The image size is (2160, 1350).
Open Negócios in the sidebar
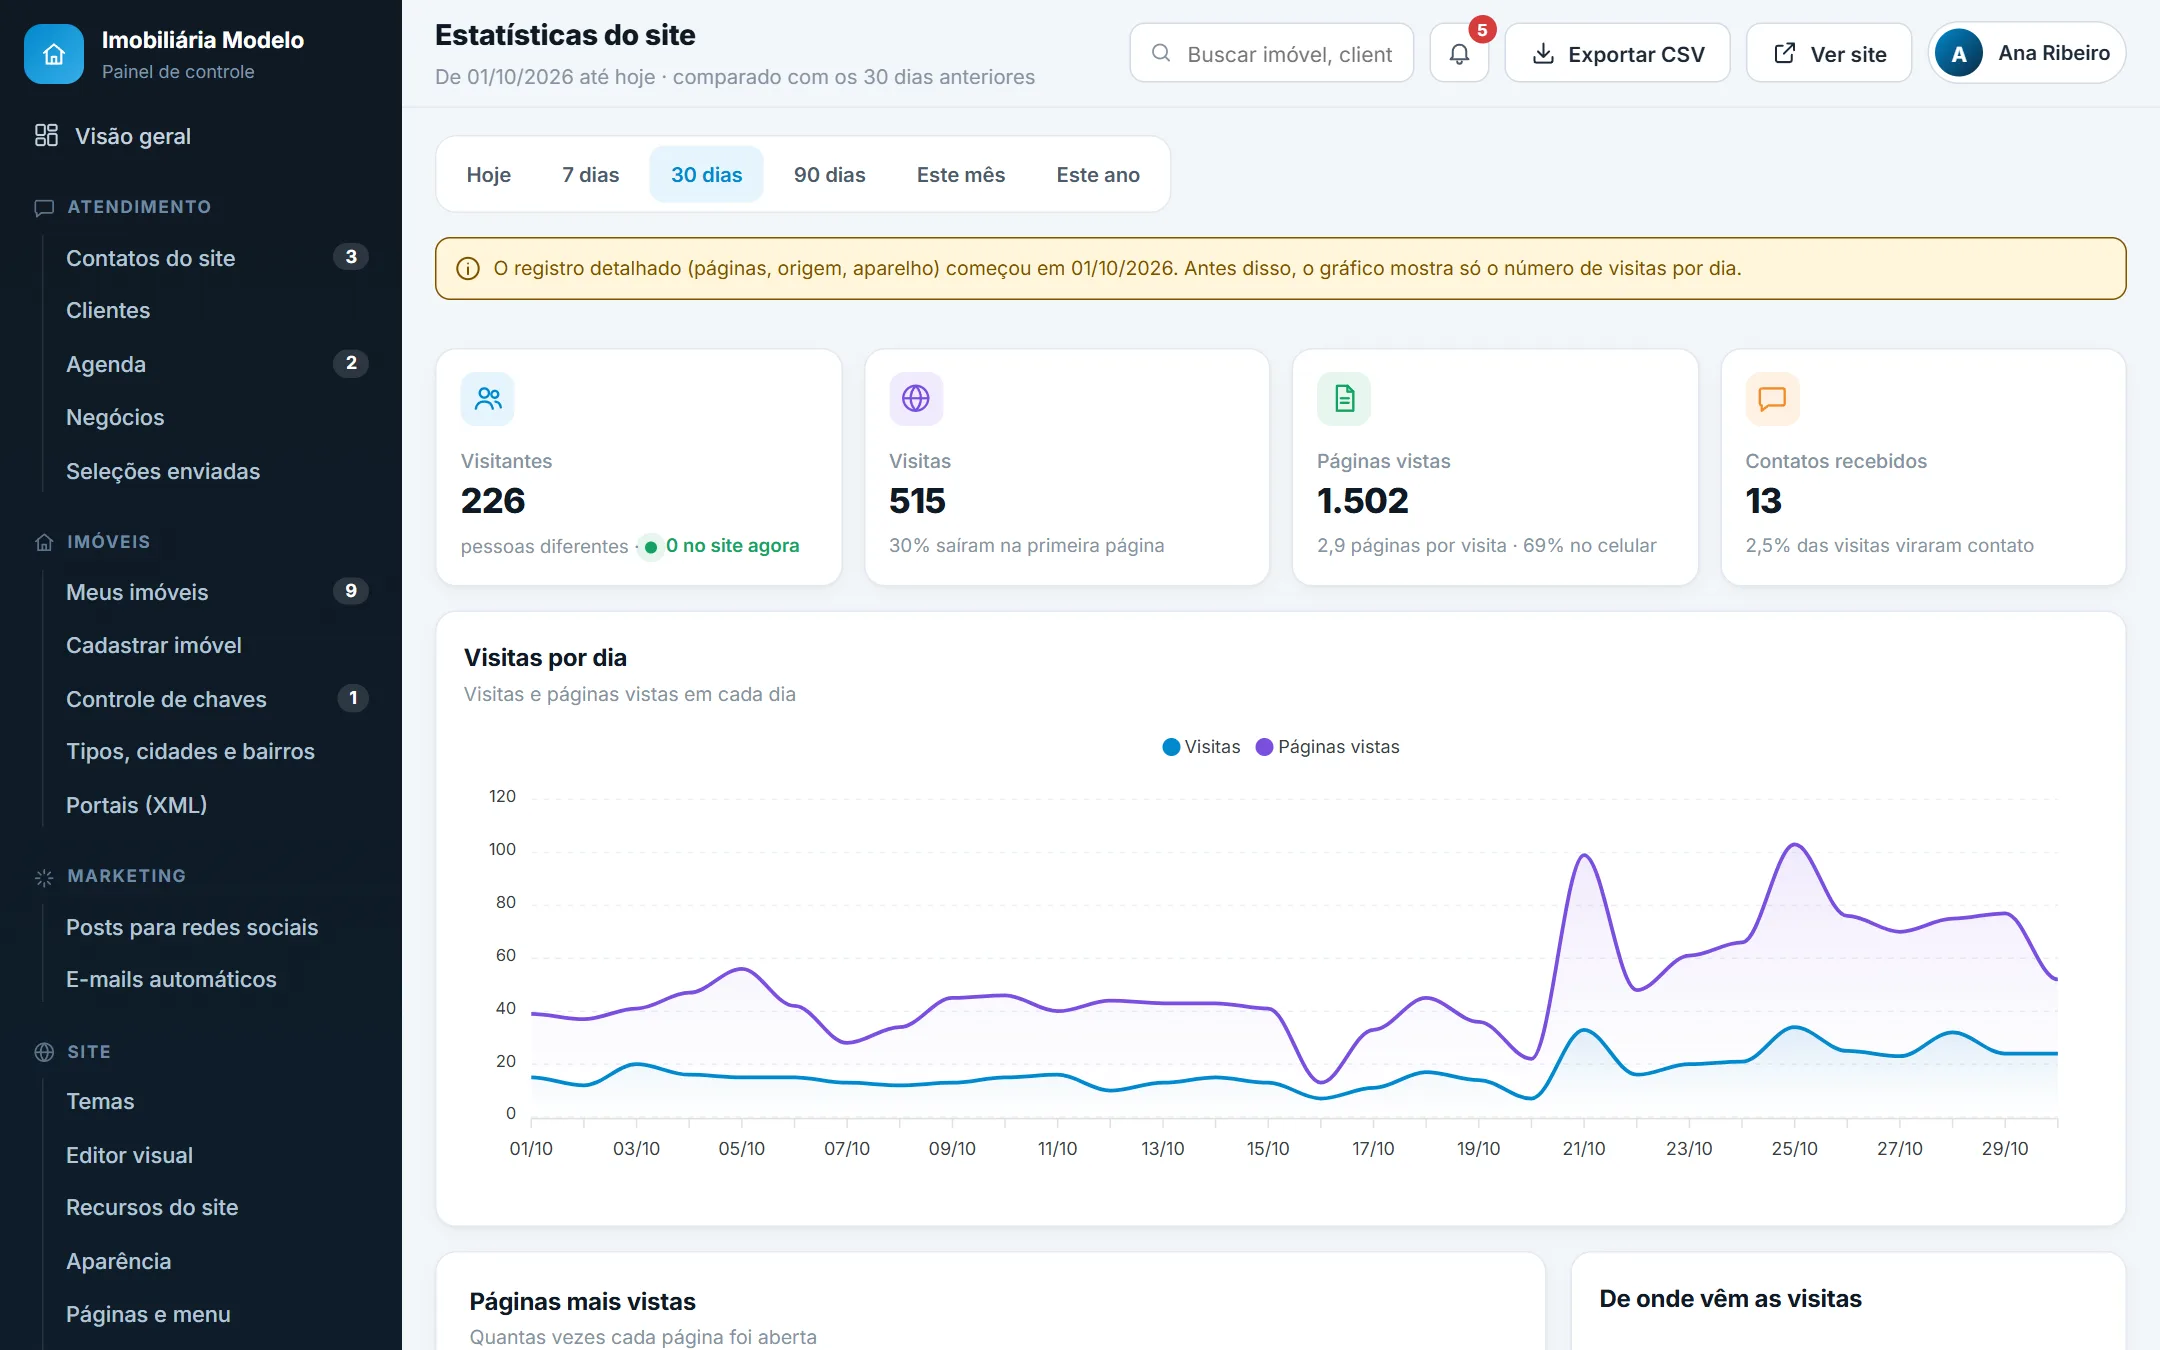[217, 417]
